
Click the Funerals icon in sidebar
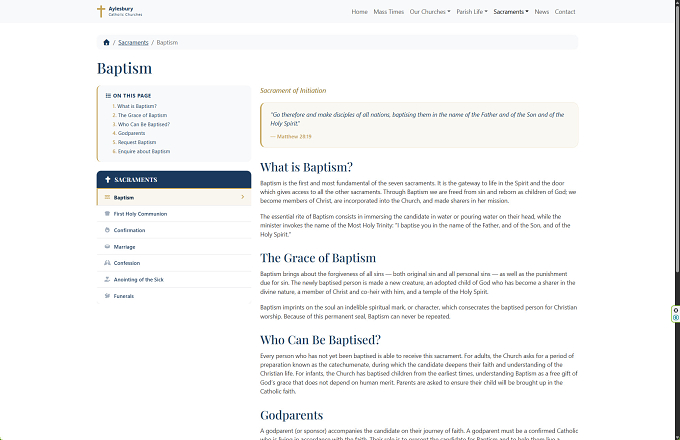(107, 296)
